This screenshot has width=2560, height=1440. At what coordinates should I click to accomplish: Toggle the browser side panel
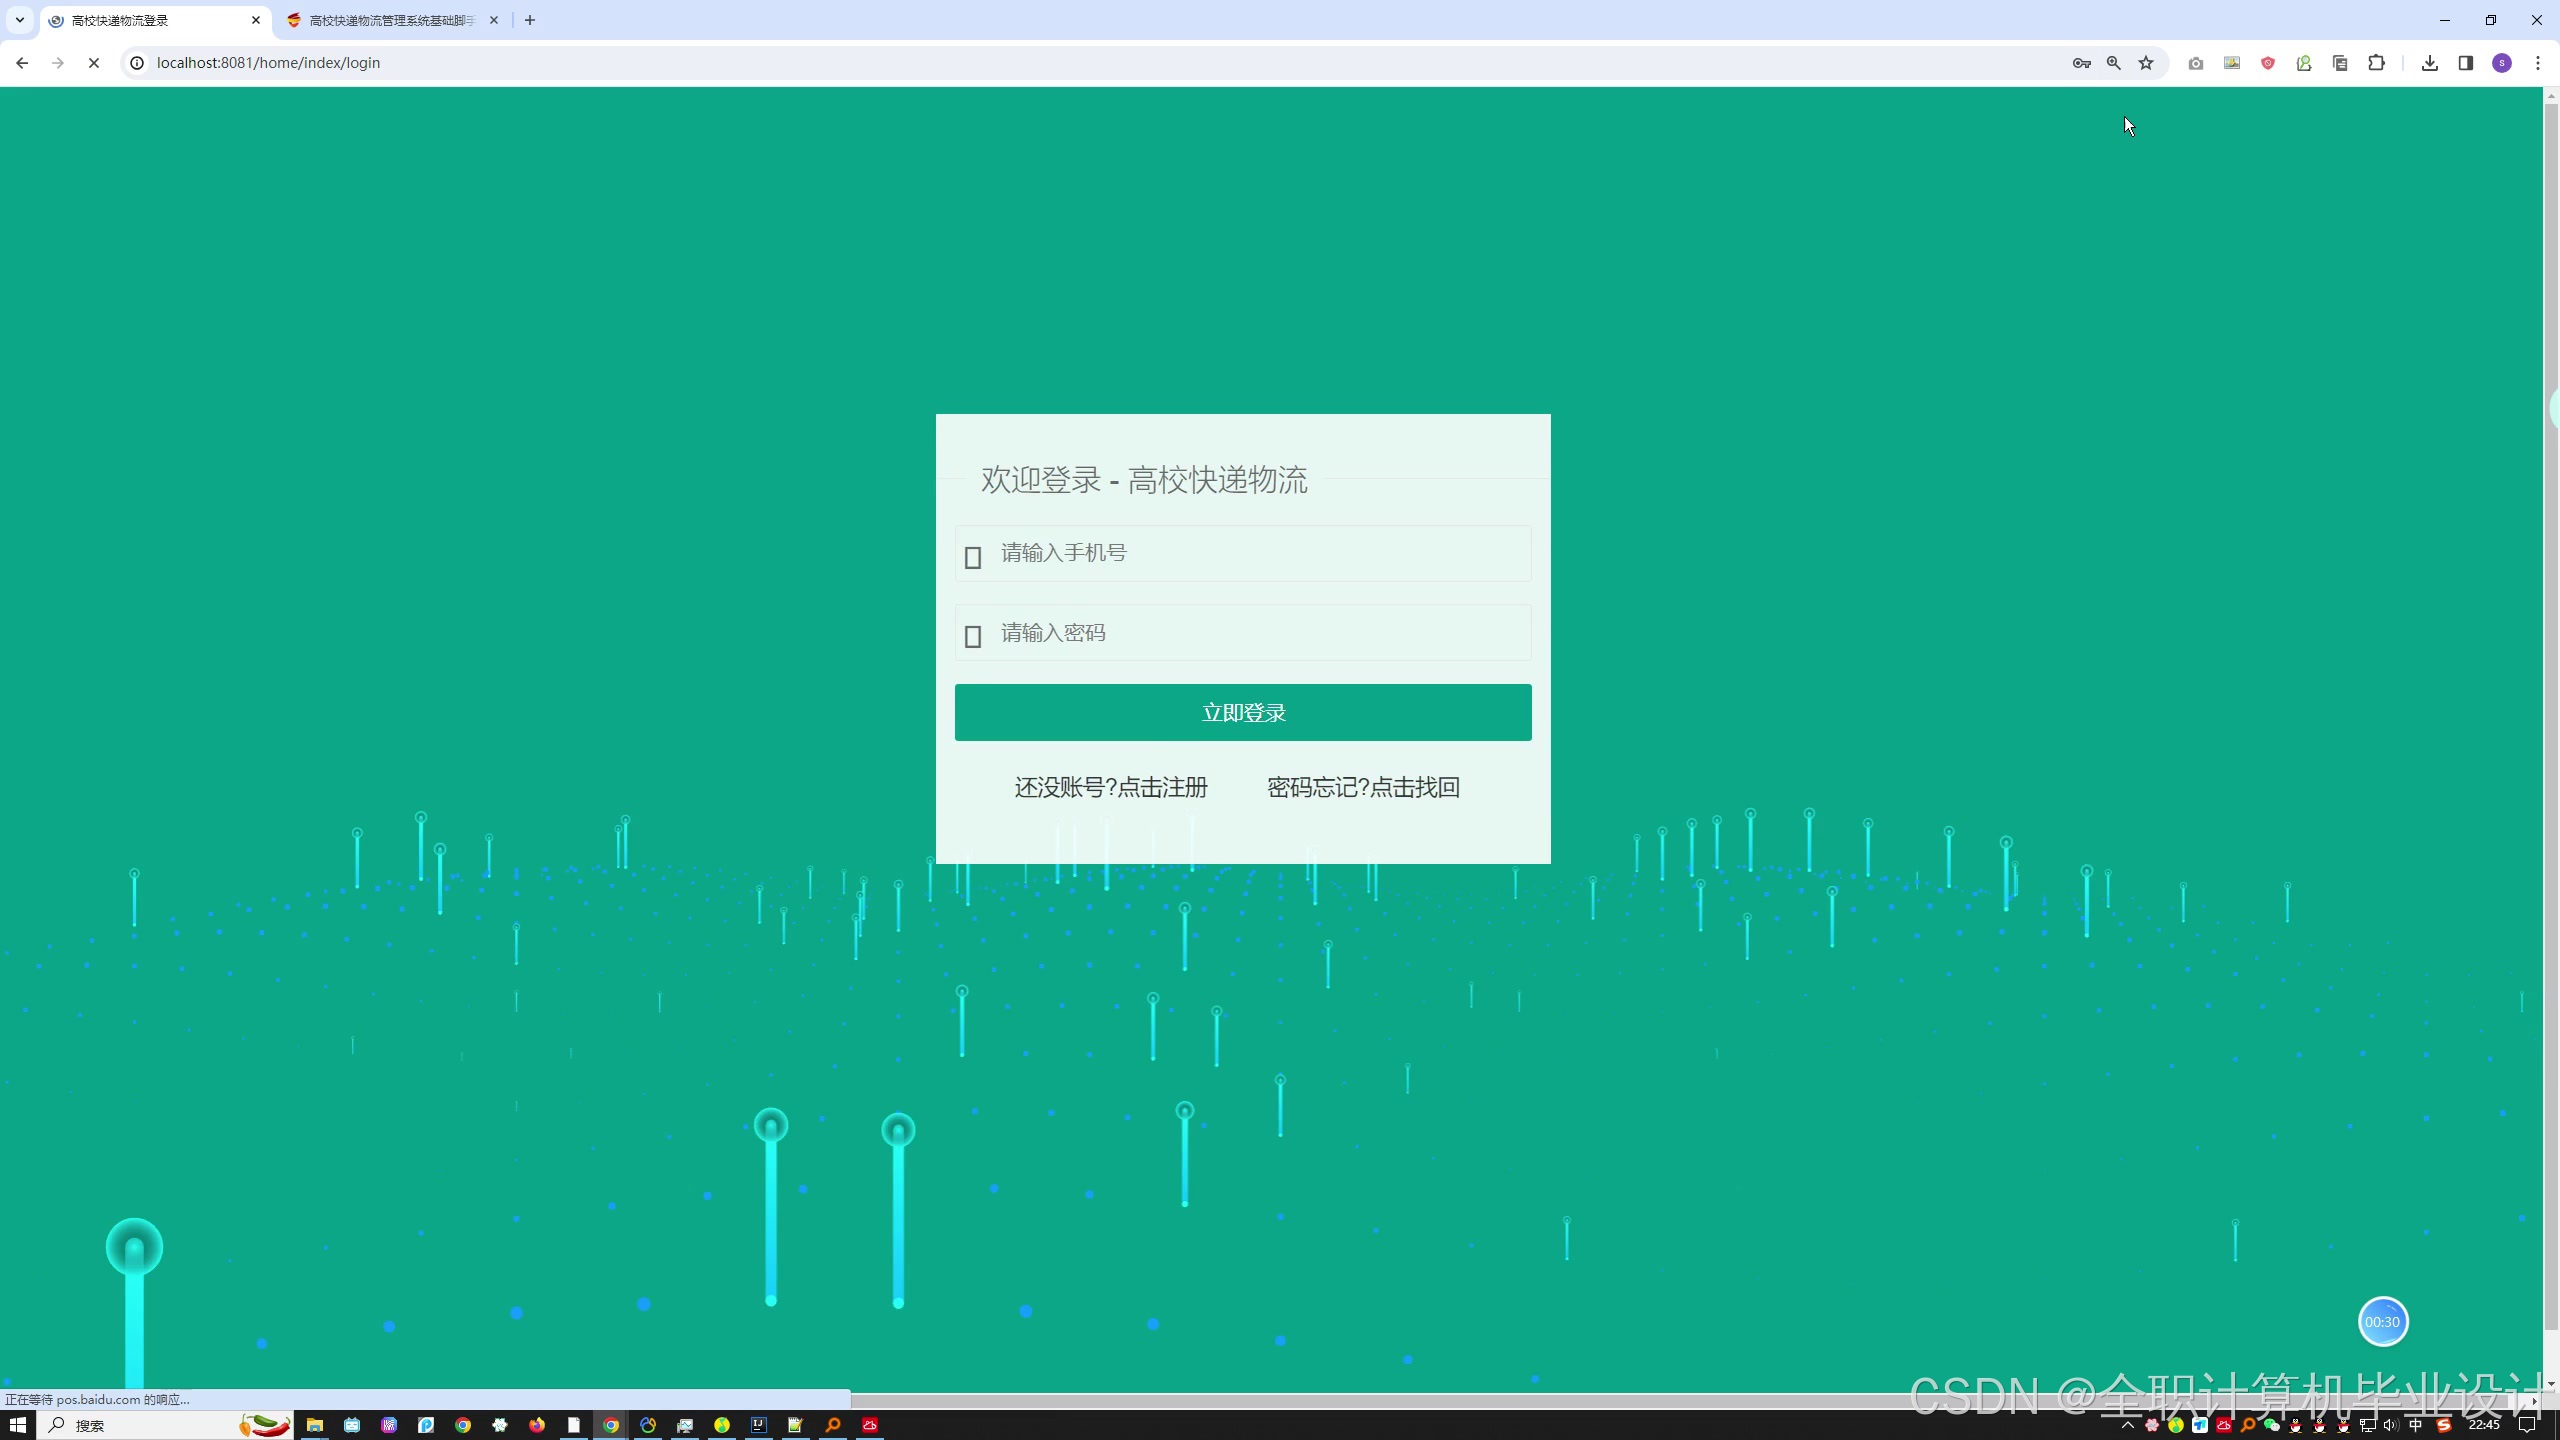2465,63
